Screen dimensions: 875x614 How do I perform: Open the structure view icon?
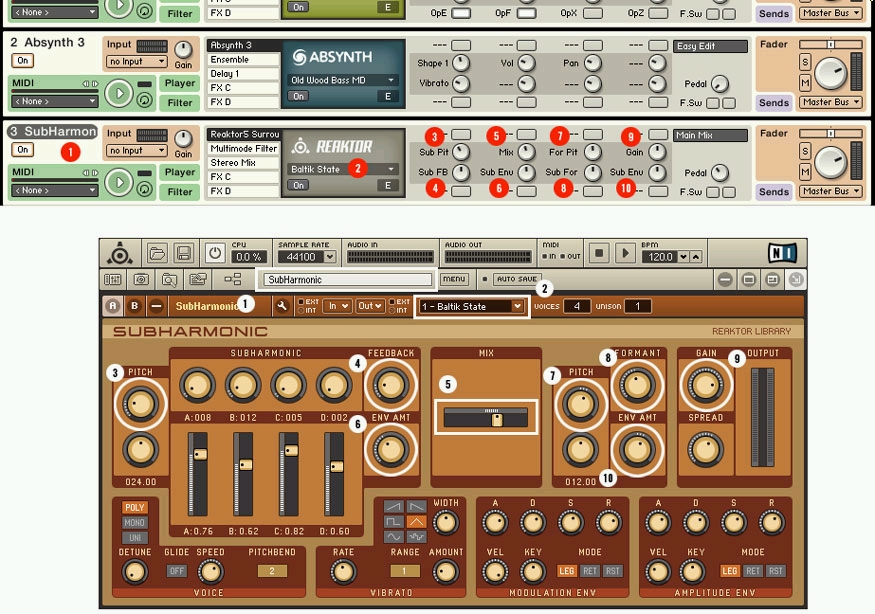coord(233,279)
